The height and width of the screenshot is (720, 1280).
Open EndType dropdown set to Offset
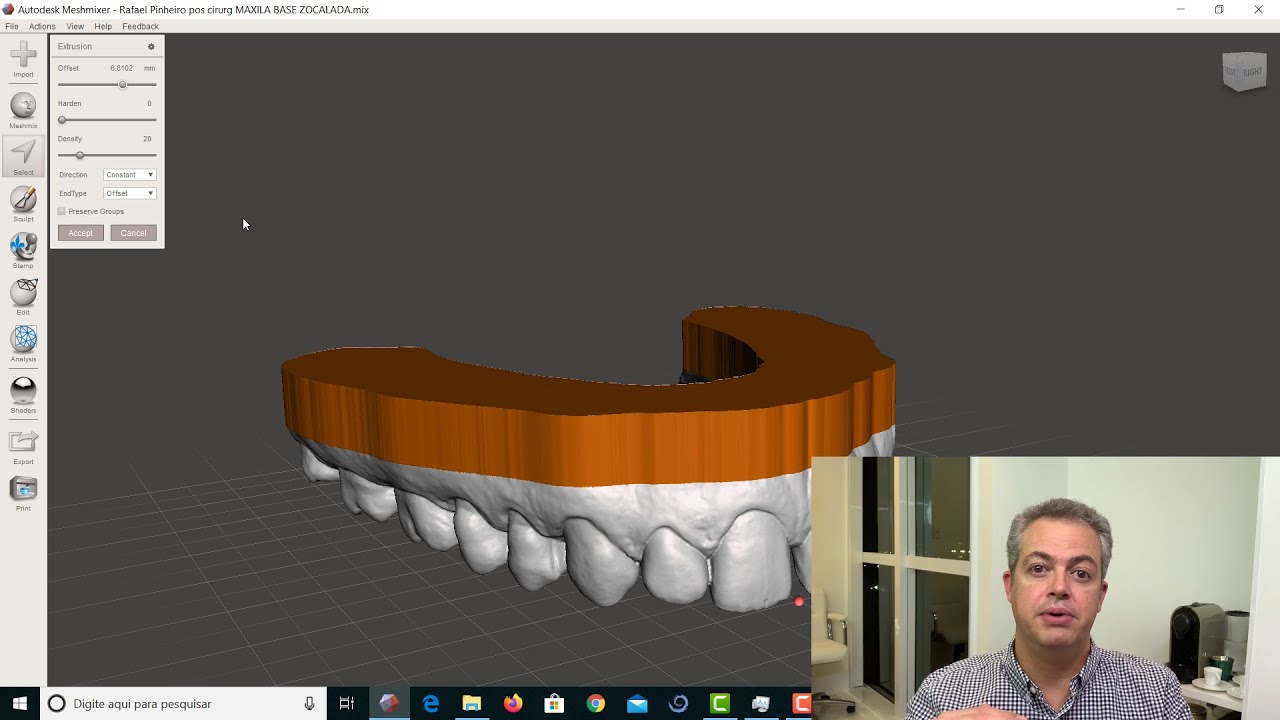coord(130,193)
